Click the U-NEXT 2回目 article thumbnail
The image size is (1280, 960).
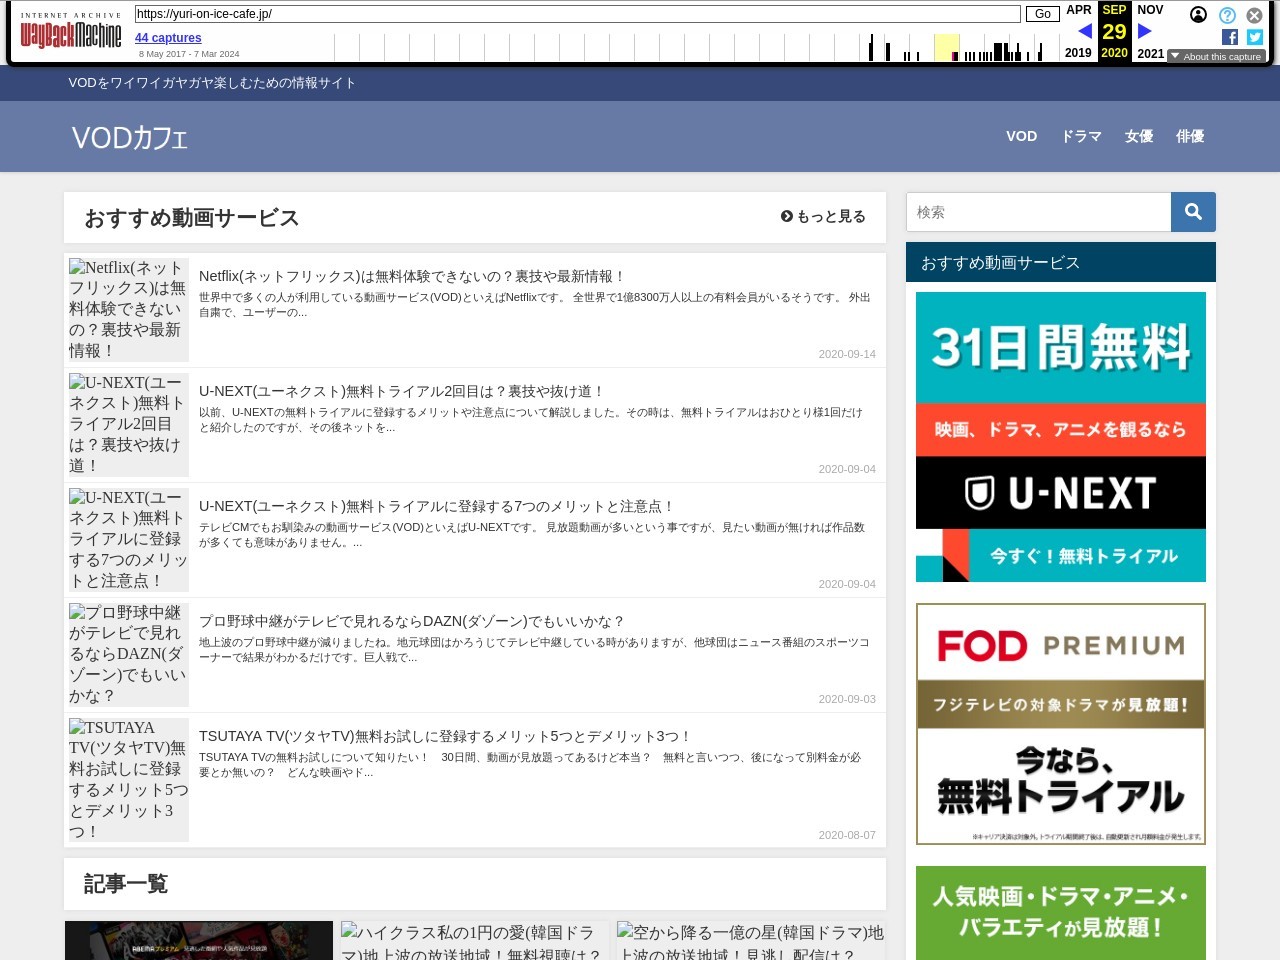[128, 424]
